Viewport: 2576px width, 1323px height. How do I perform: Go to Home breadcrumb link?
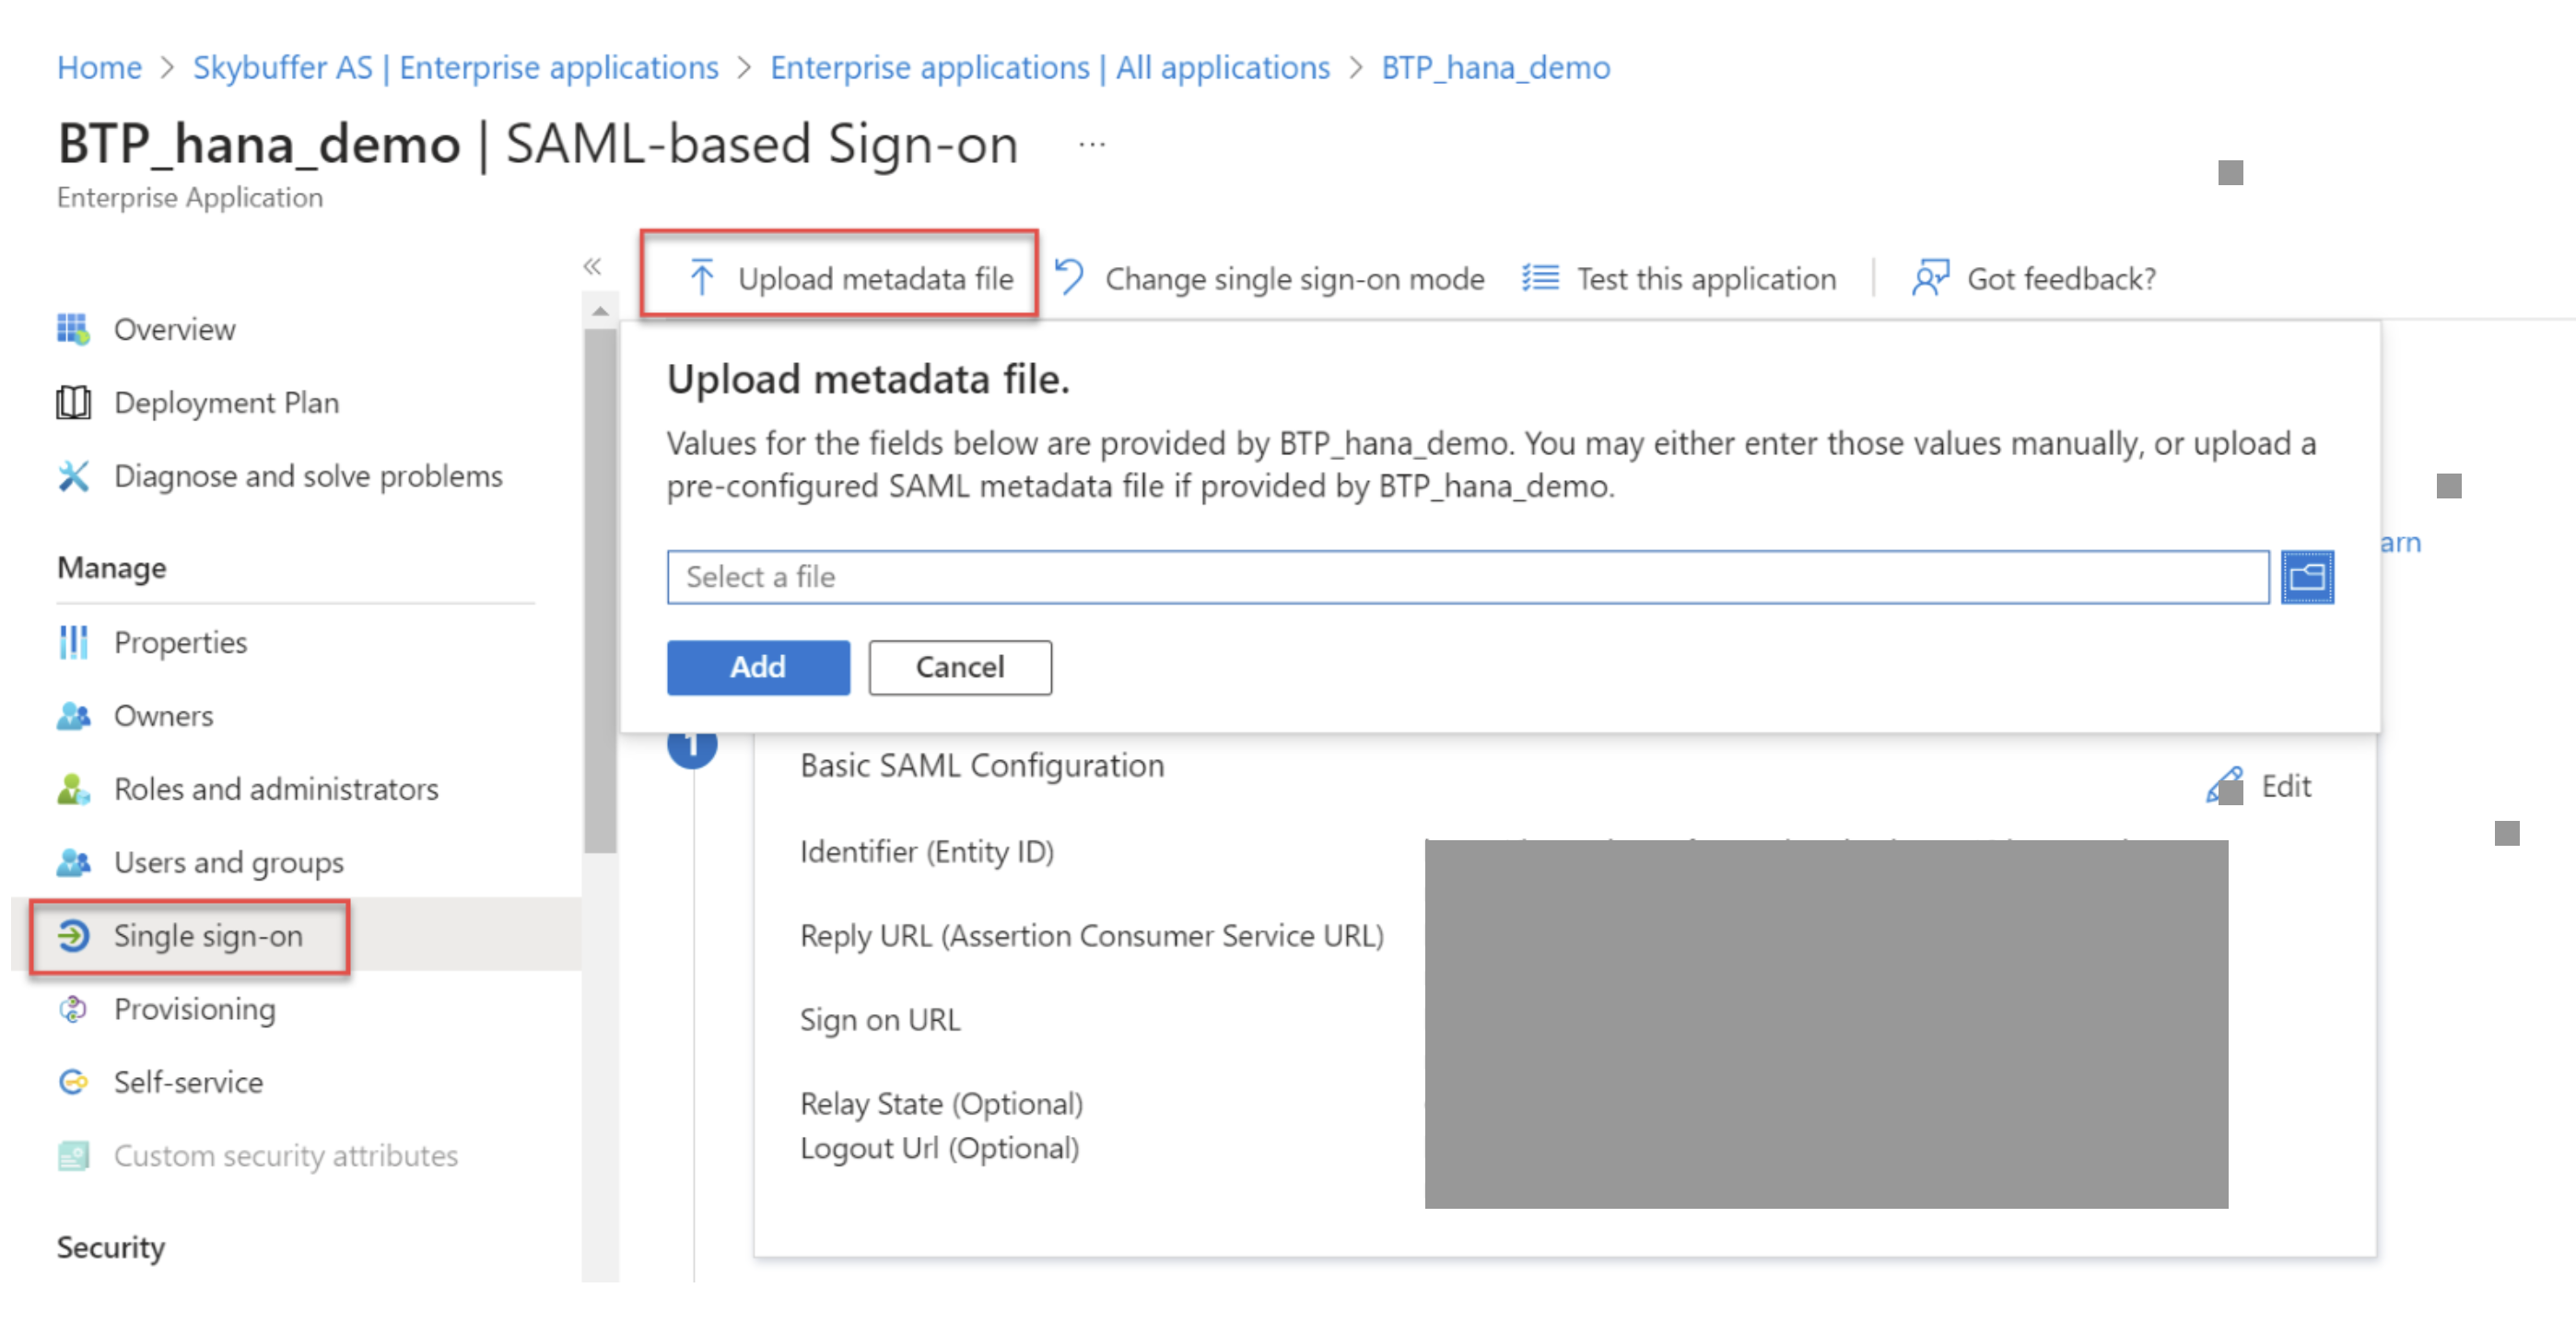point(99,67)
